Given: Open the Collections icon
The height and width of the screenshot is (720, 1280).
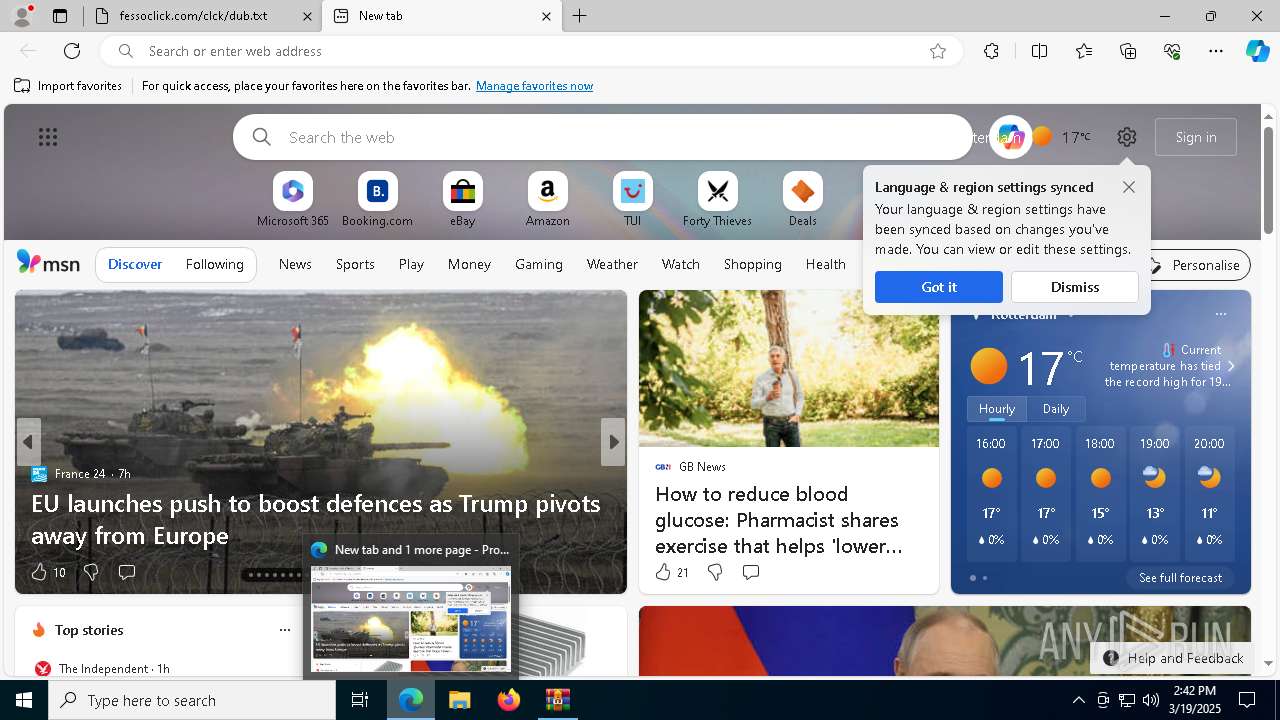Looking at the screenshot, I should pyautogui.click(x=1128, y=51).
